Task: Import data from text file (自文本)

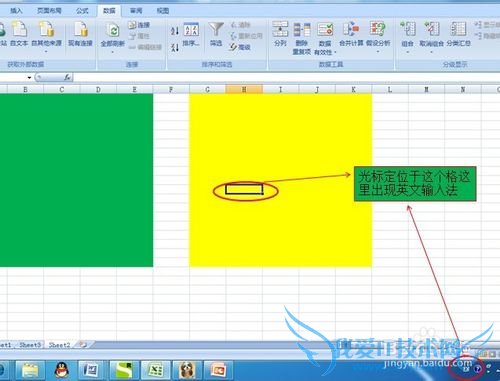Action: [19, 33]
